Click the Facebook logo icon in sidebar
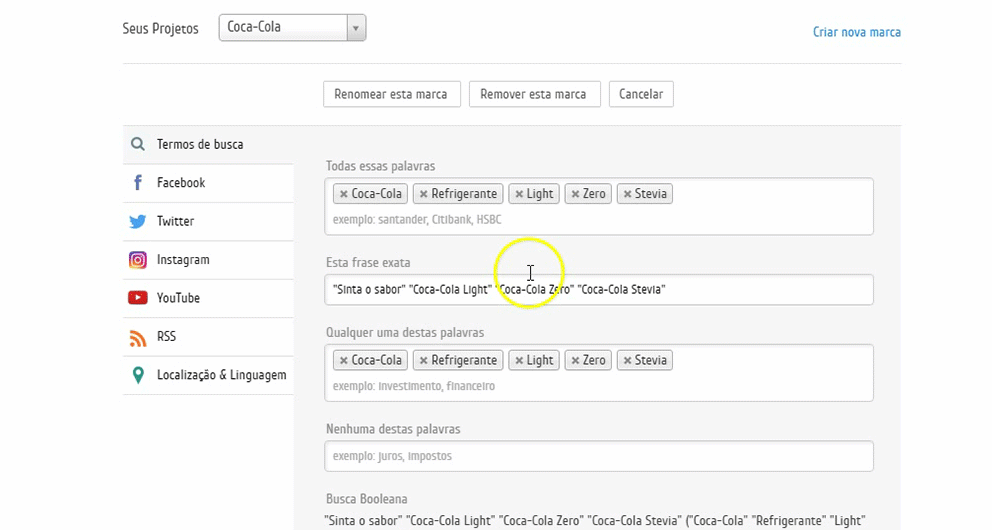The height and width of the screenshot is (530, 992). (138, 183)
